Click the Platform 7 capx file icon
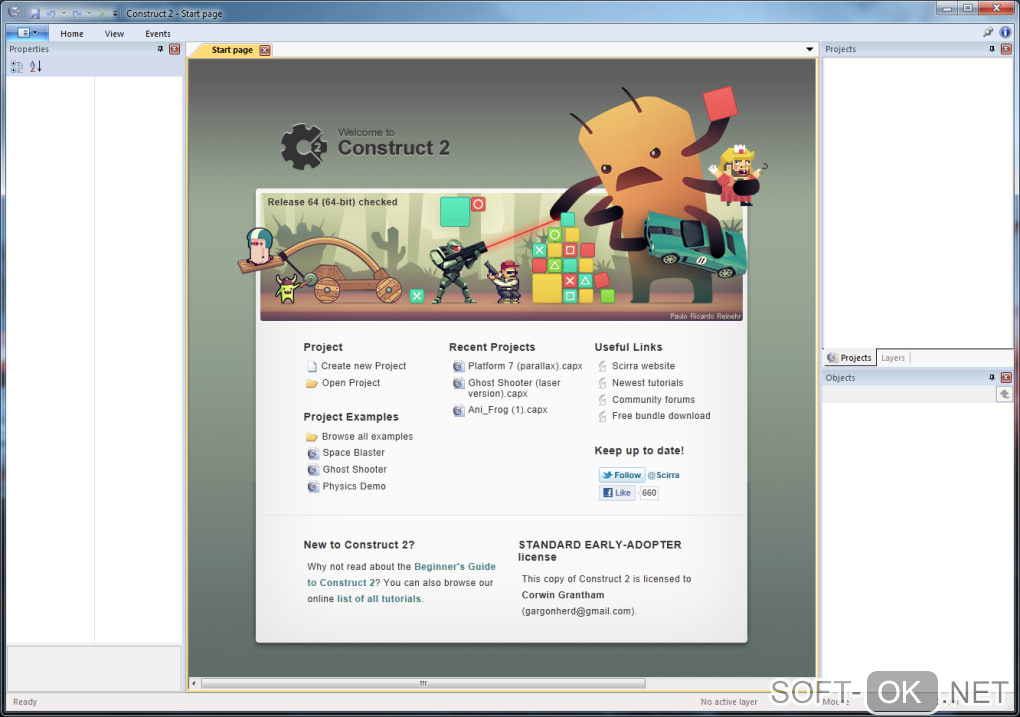Viewport: 1020px width, 717px height. (x=459, y=366)
